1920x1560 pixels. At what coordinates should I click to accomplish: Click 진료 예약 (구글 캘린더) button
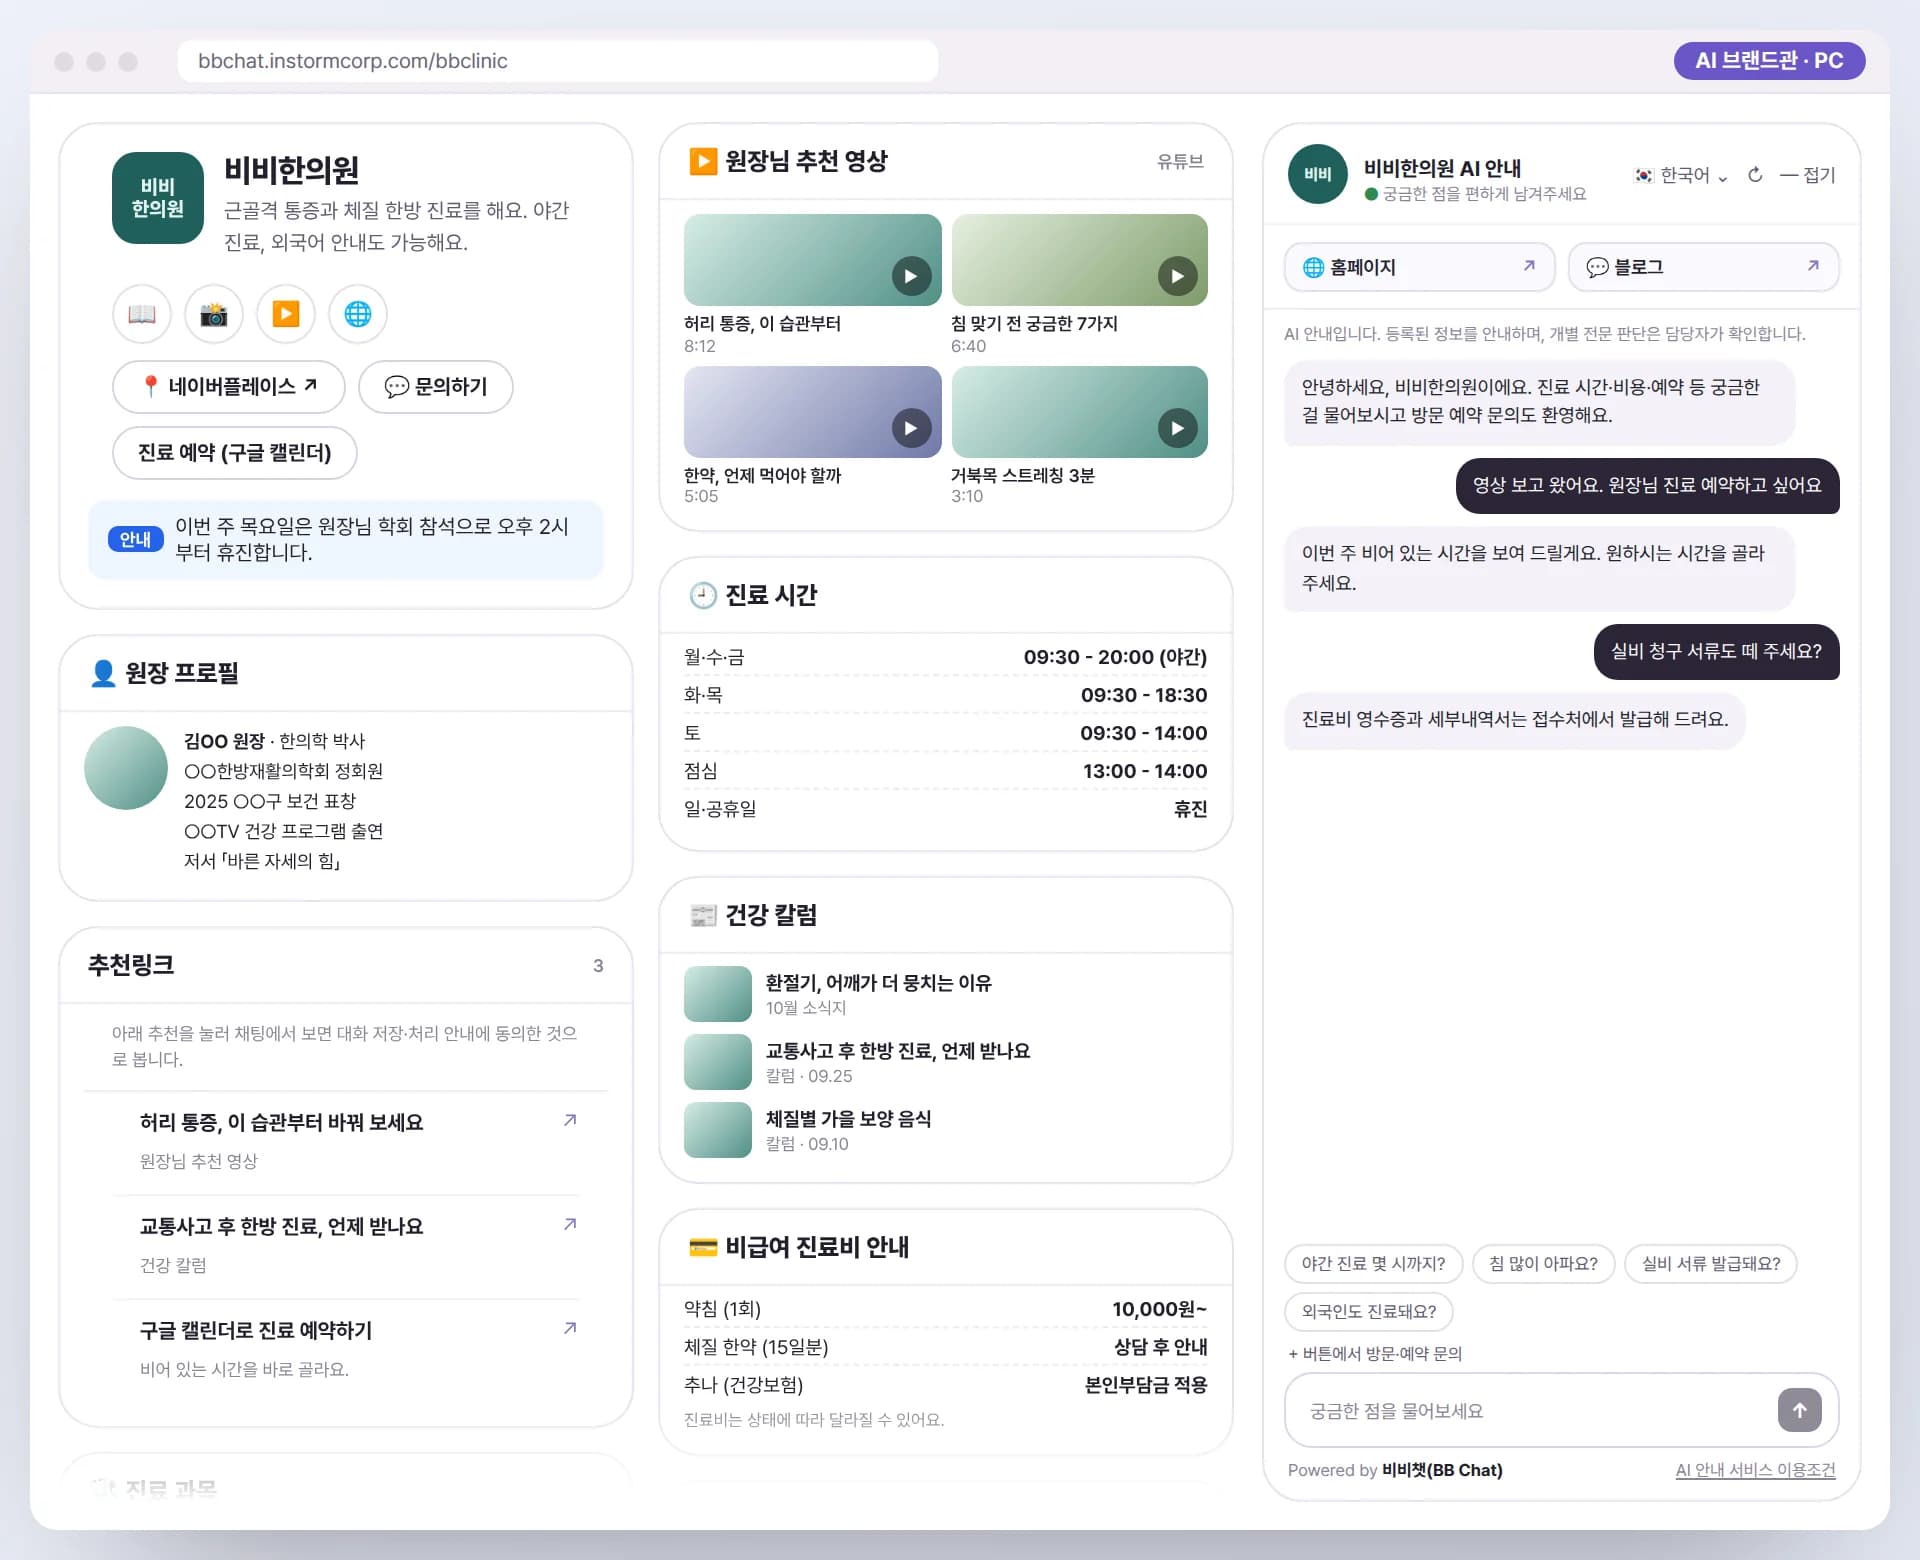235,452
